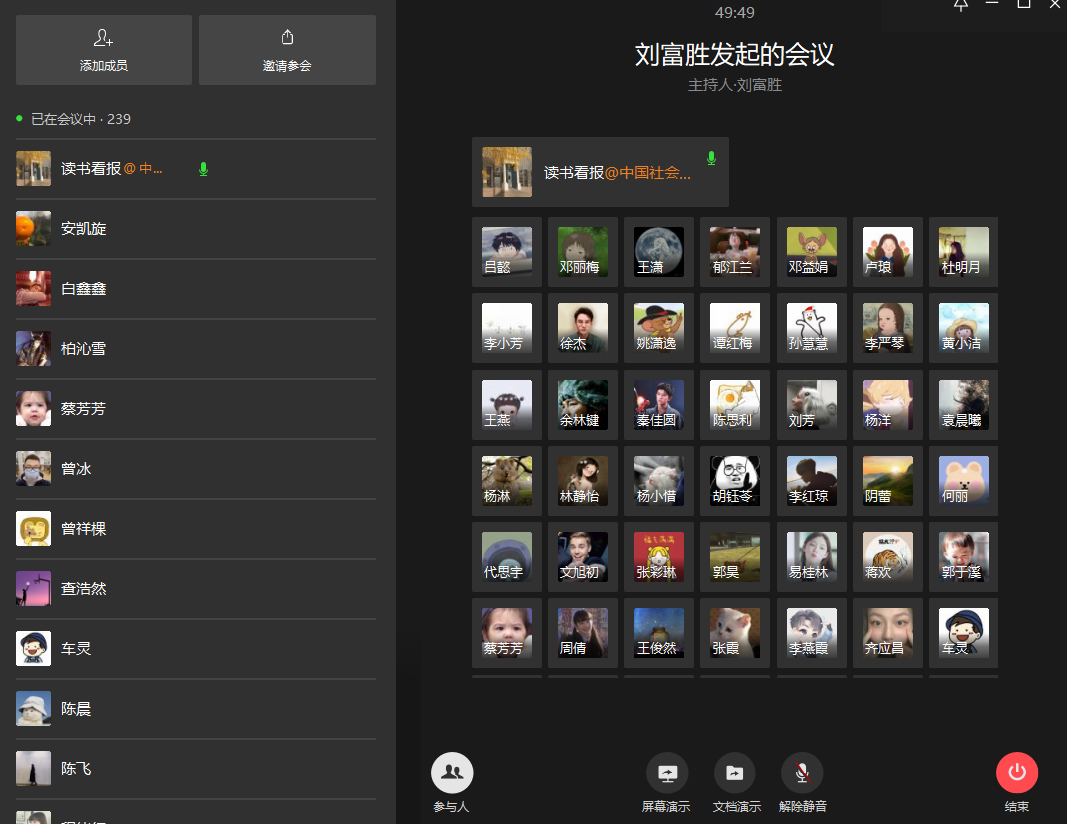Click the pin window icon in title bar
This screenshot has width=1067, height=824.
[960, 5]
